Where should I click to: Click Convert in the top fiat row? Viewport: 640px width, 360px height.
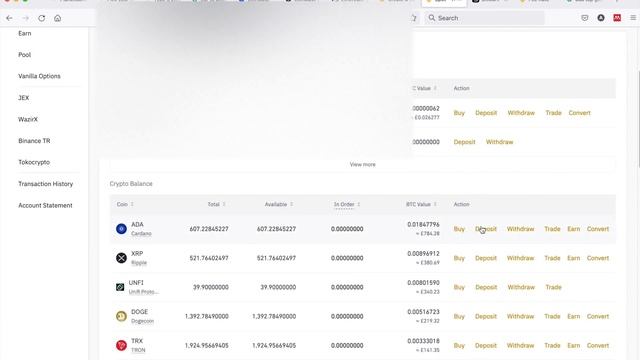tap(580, 113)
